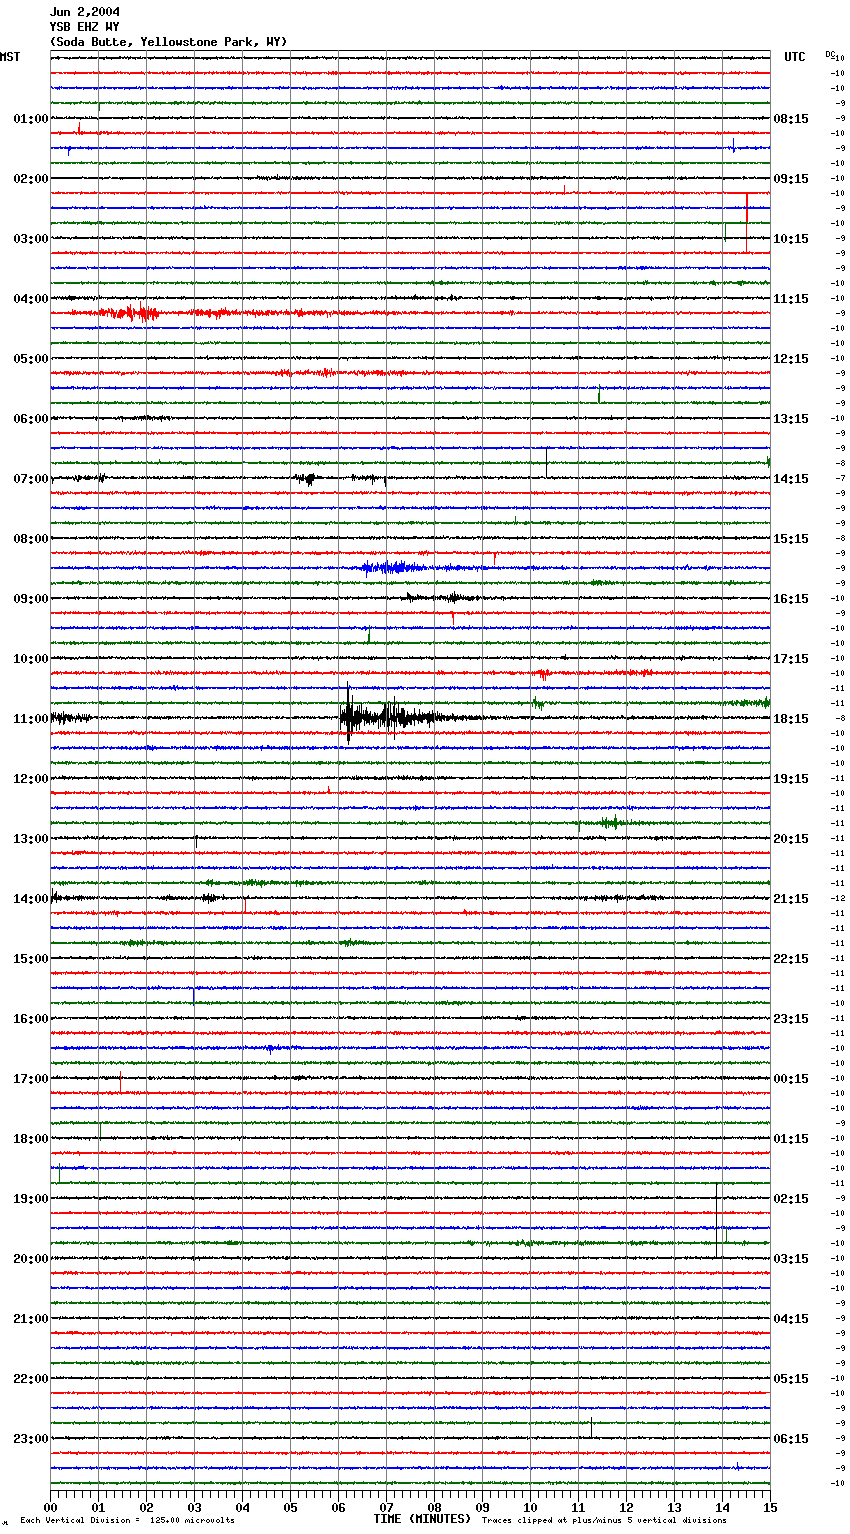The width and height of the screenshot is (850, 1534).
Task: Click the '06:00' MST time label
Action: coord(31,419)
